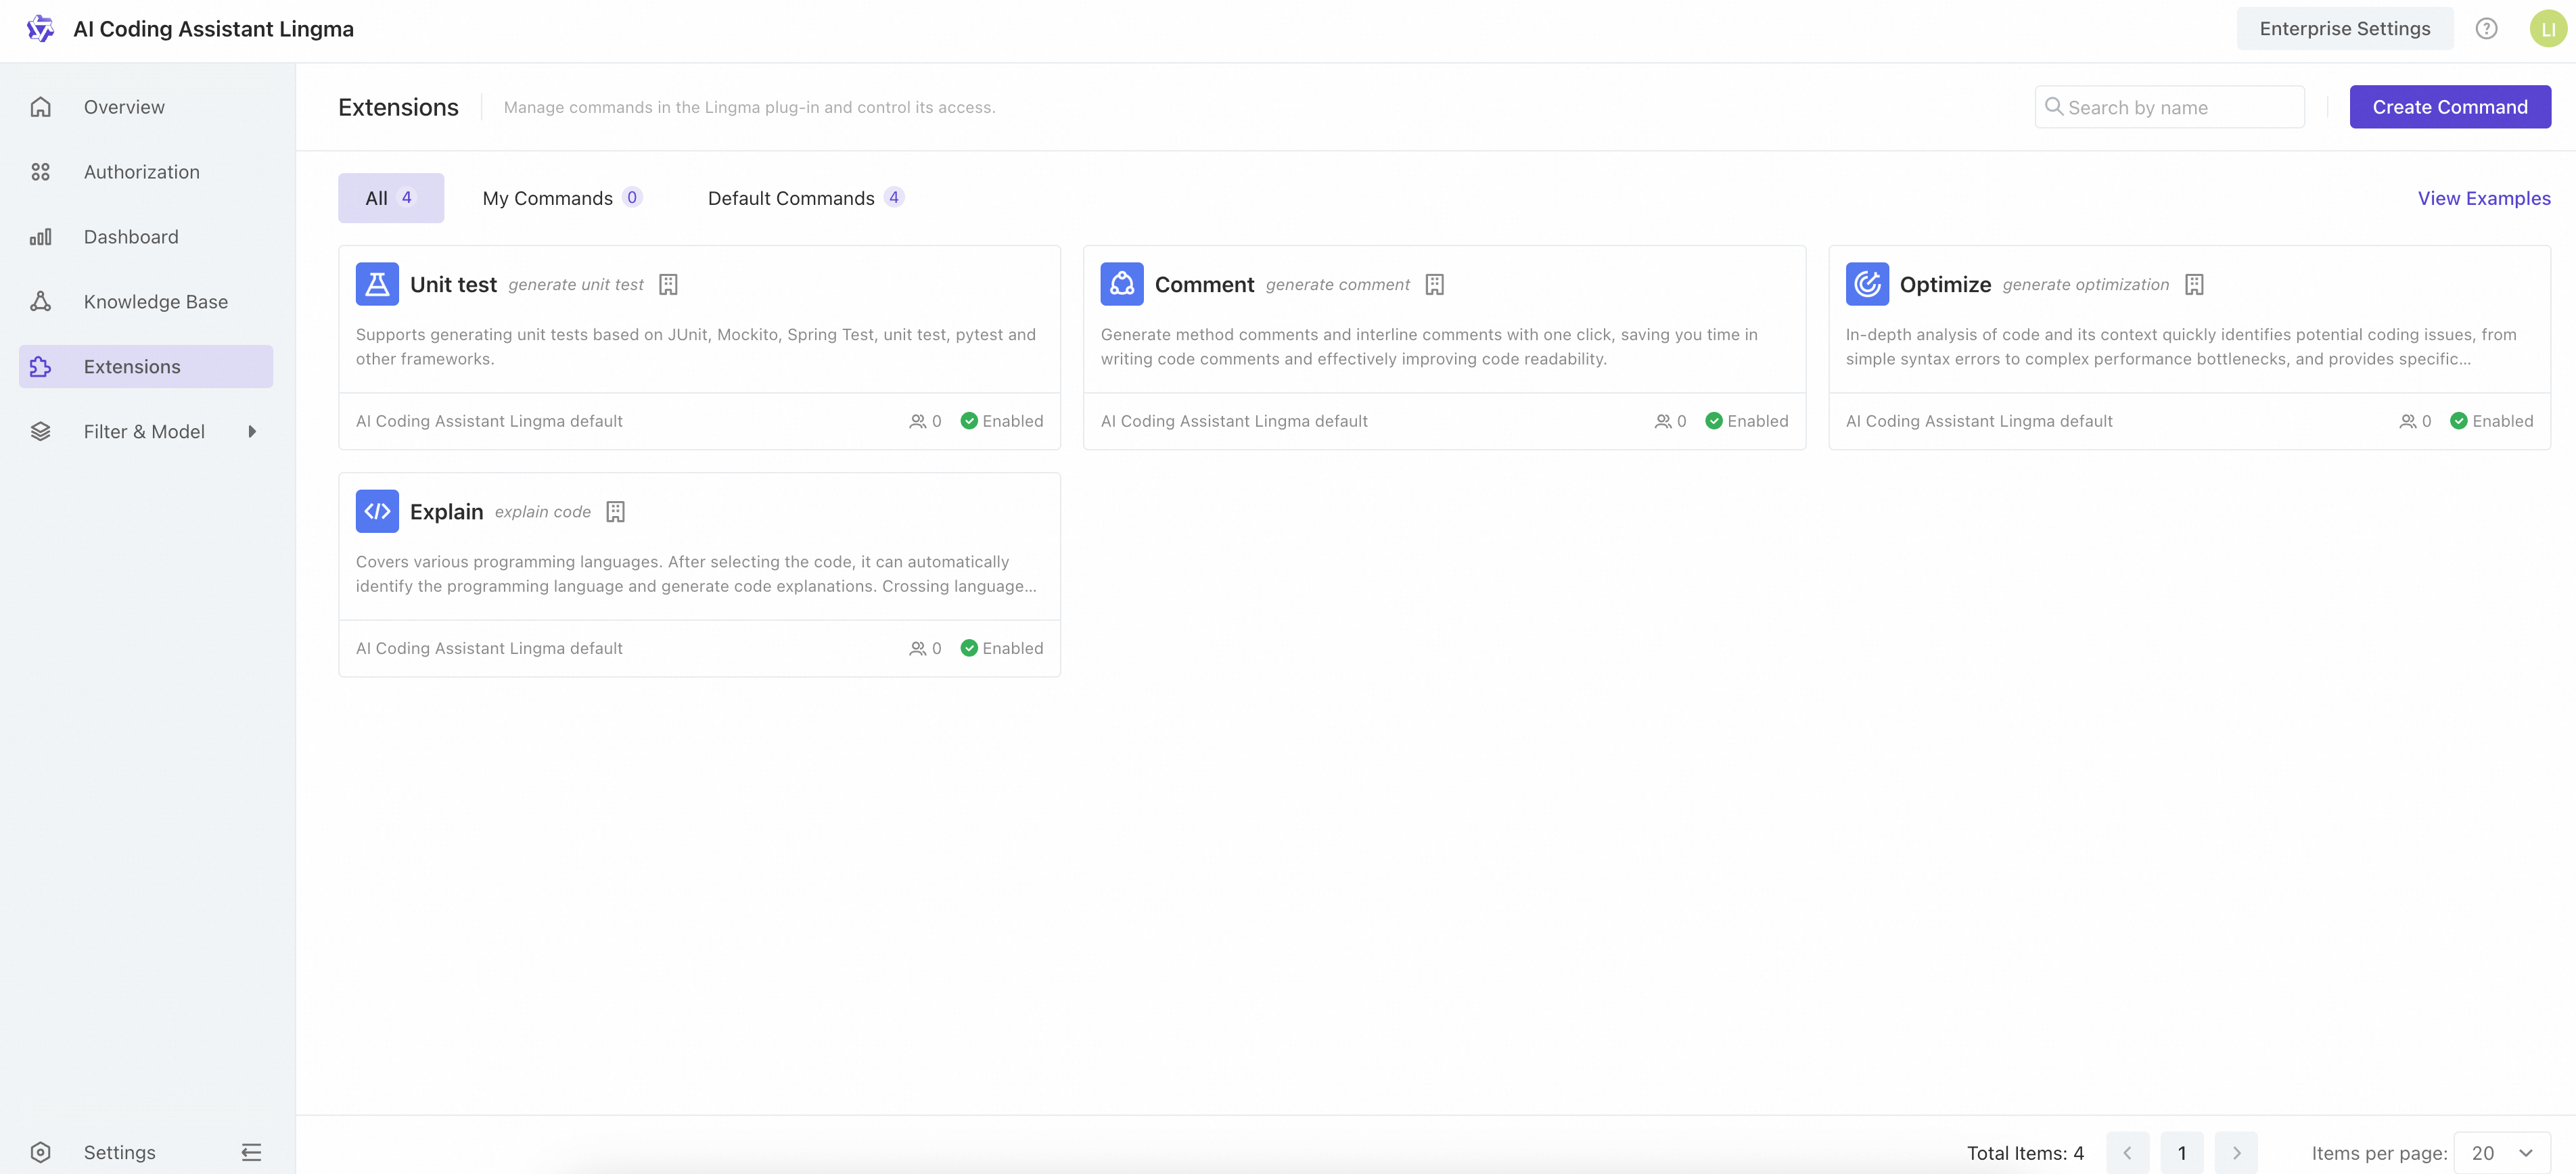Expand the Filter & Model submenu arrow

coord(252,432)
